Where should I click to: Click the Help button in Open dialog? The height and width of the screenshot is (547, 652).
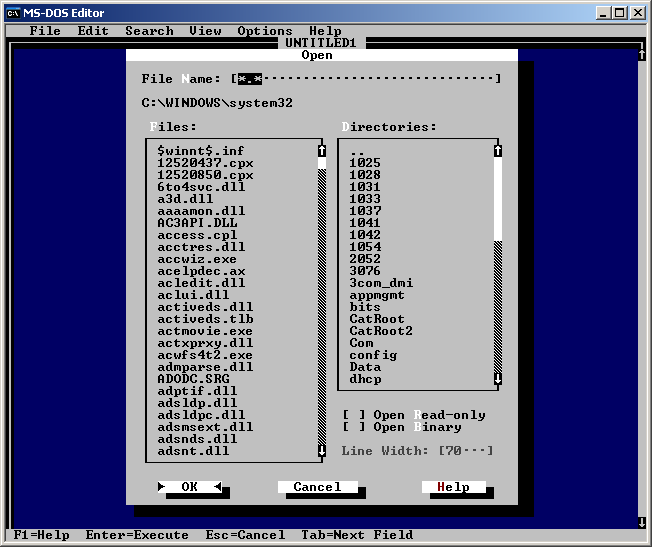point(454,487)
